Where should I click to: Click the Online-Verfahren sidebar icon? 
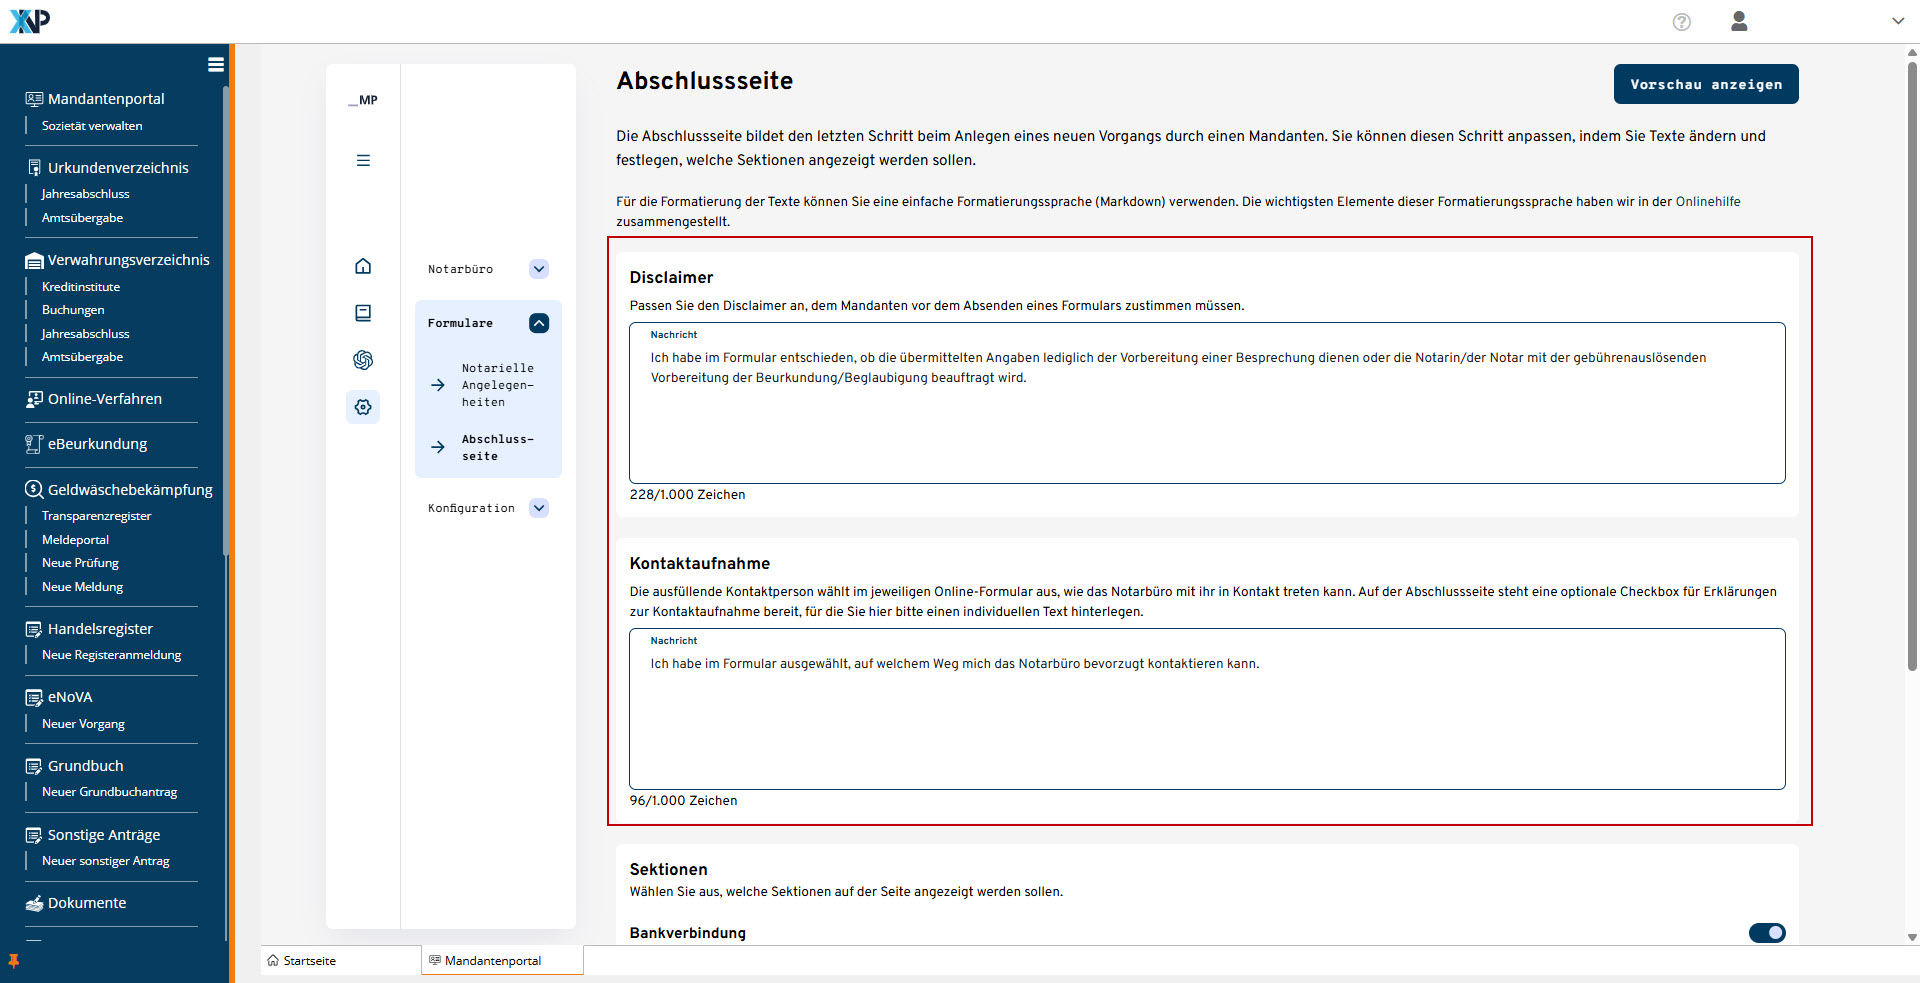[x=34, y=399]
